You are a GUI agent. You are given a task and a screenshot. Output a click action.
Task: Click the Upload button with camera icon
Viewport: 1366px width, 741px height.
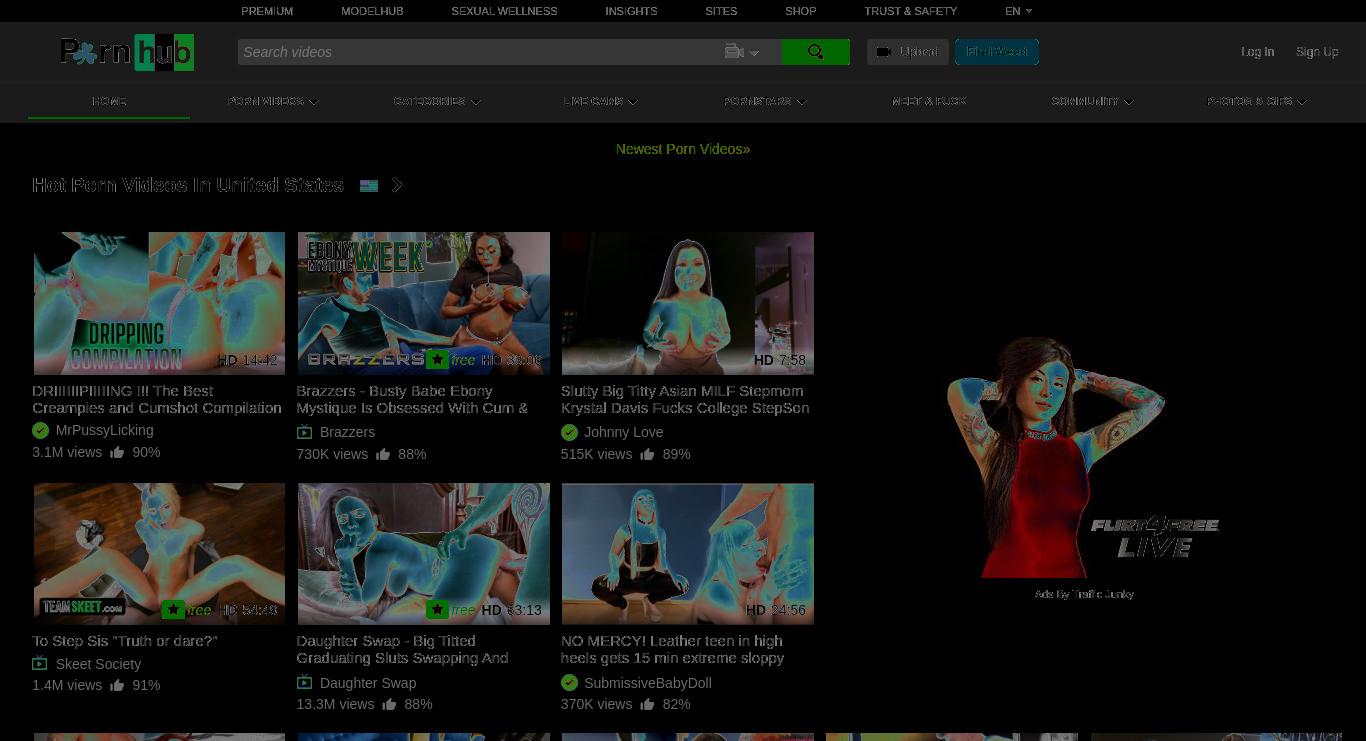pos(907,52)
